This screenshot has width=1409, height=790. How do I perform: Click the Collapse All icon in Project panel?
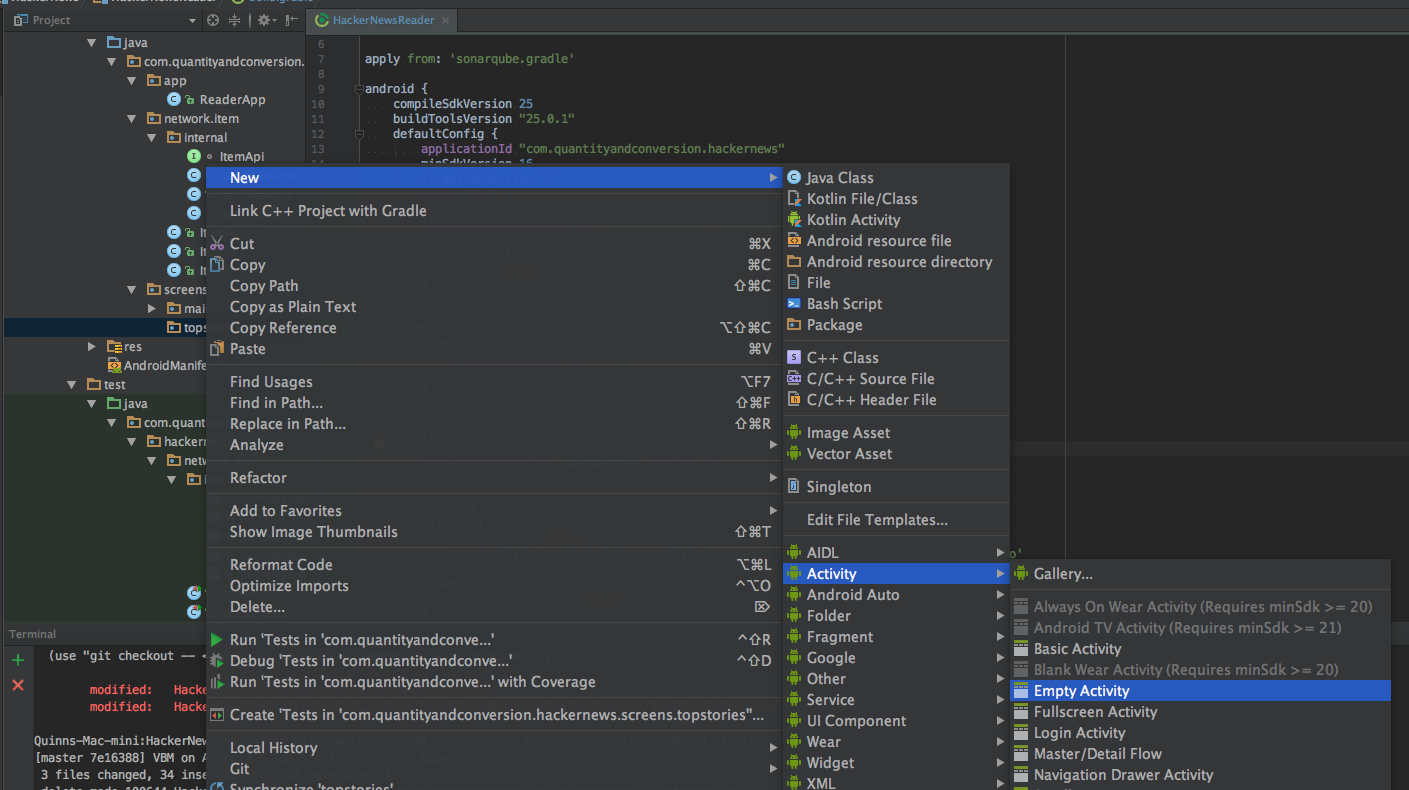235,20
